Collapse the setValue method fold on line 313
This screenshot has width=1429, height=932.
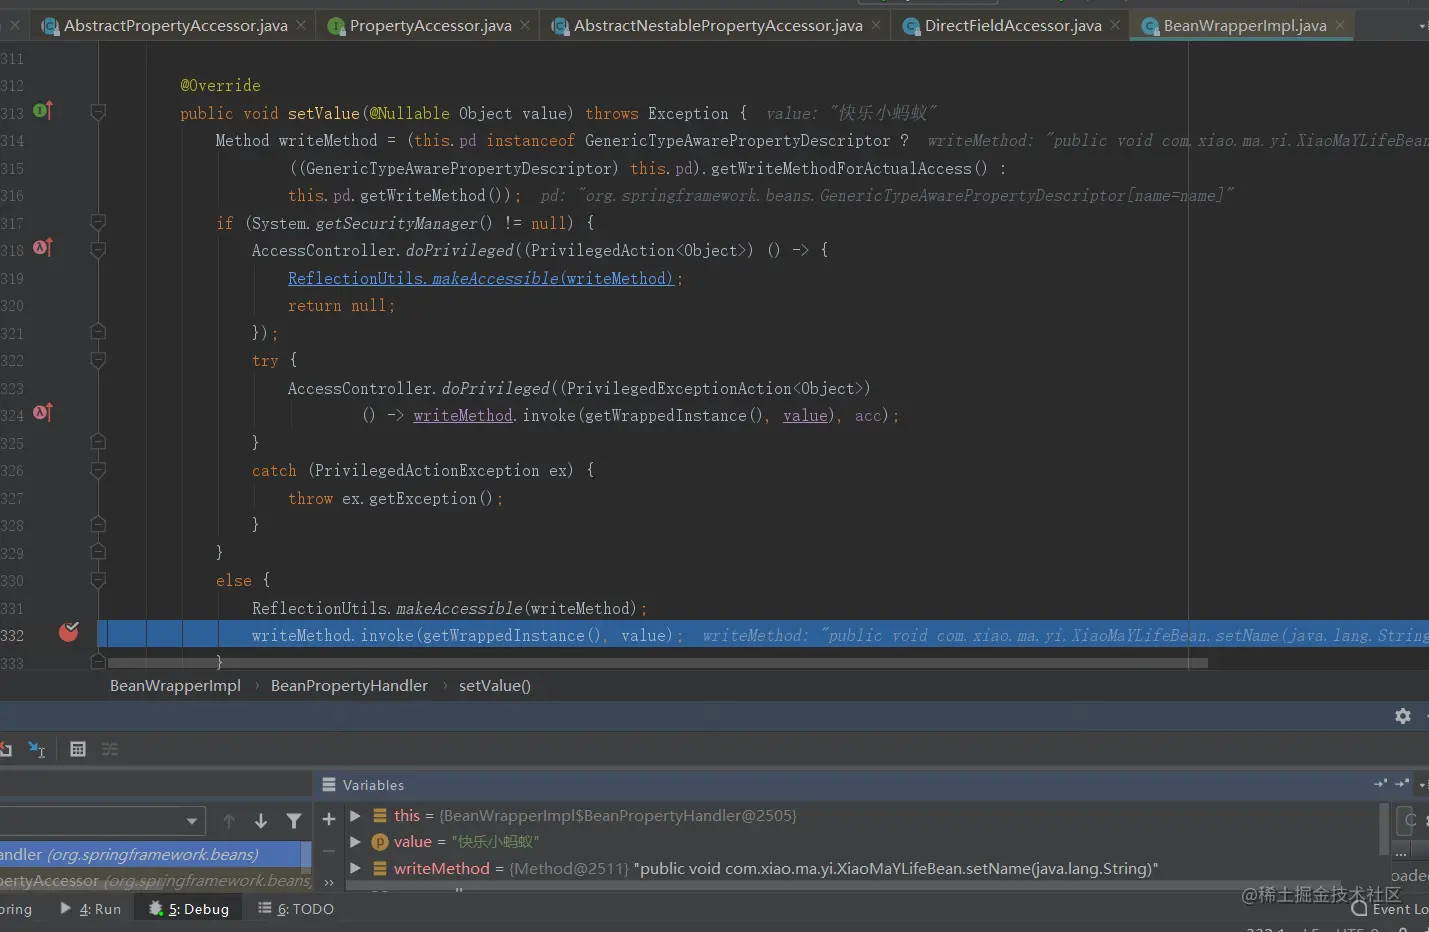(98, 113)
